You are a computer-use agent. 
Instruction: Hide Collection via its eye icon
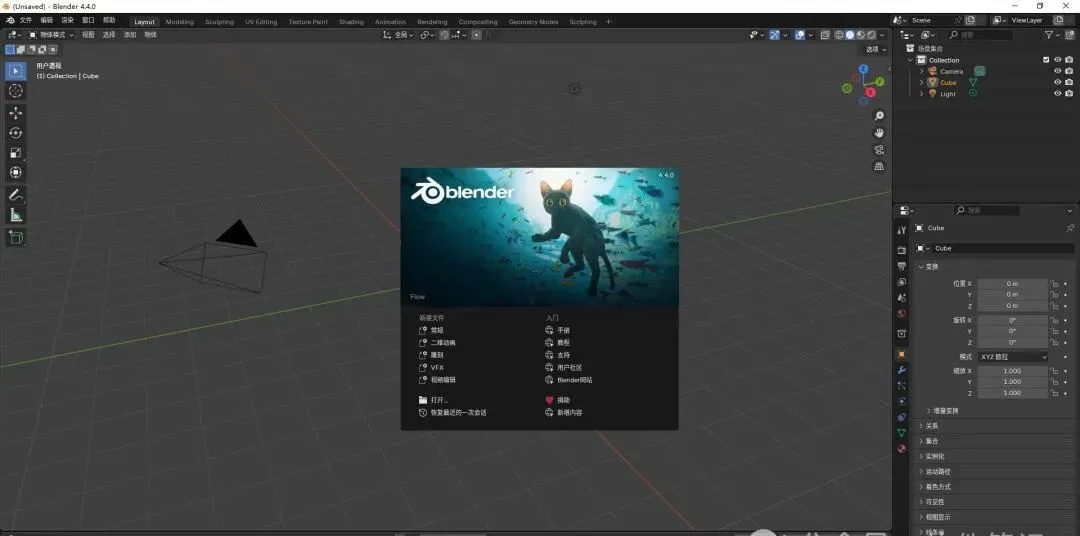point(1057,60)
